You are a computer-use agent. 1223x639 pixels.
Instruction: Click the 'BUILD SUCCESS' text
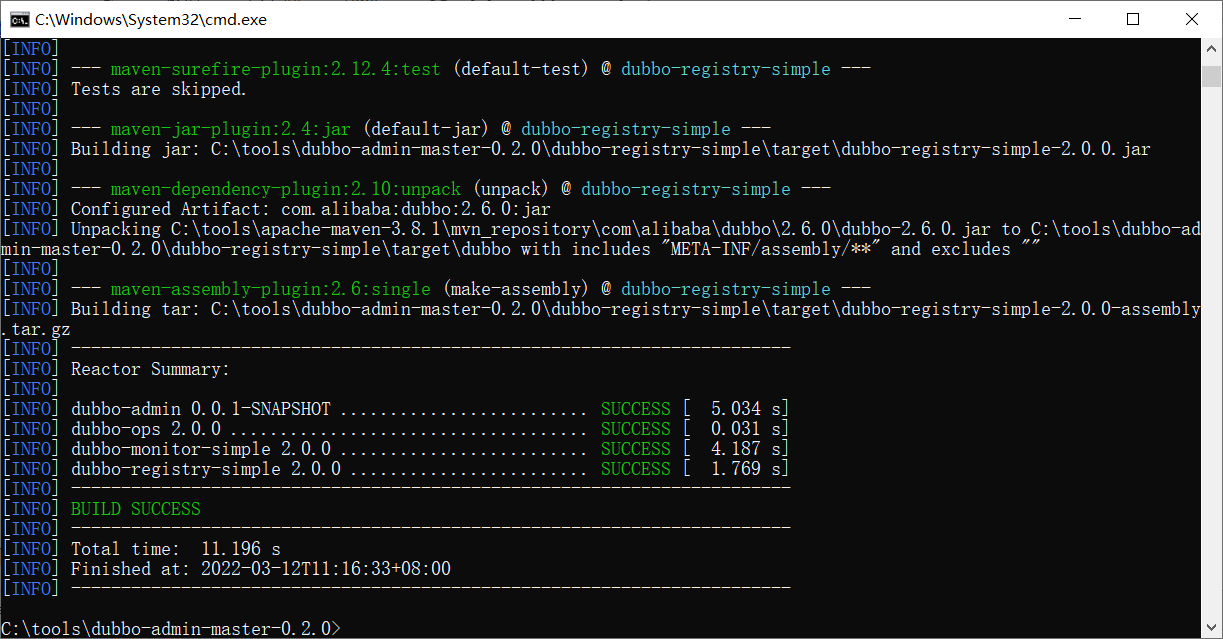tap(135, 509)
